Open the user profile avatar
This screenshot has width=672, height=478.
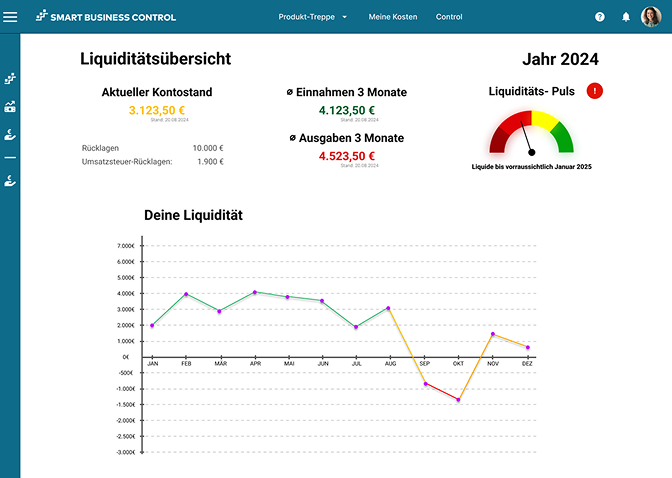[651, 17]
